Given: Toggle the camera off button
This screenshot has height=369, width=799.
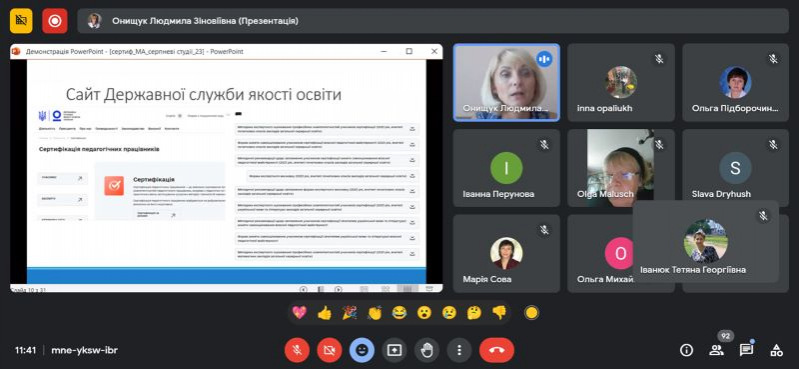Looking at the screenshot, I should click(330, 350).
